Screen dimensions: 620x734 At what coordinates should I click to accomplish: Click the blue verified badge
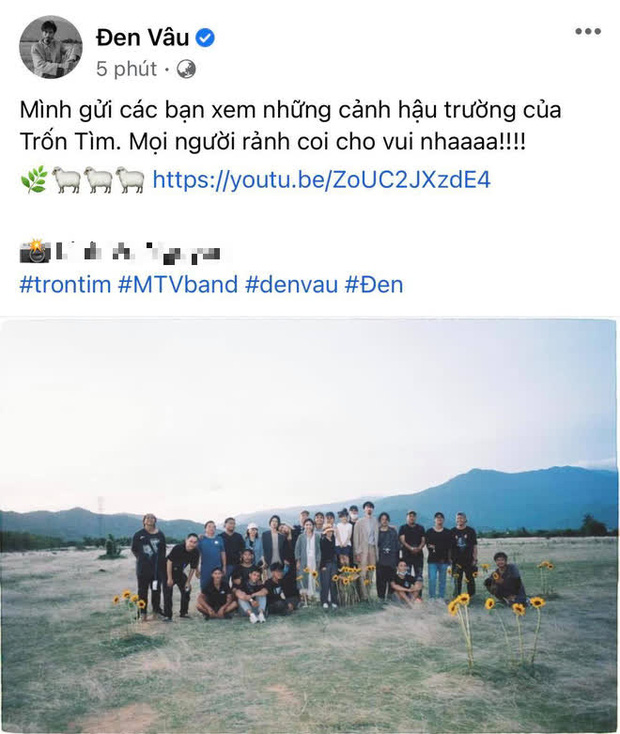pos(205,37)
